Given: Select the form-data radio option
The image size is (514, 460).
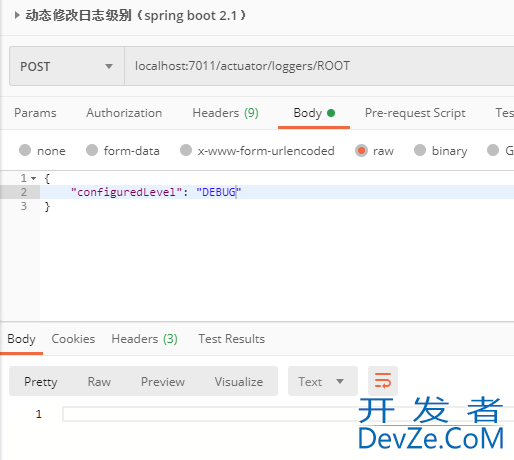Looking at the screenshot, I should [92, 150].
